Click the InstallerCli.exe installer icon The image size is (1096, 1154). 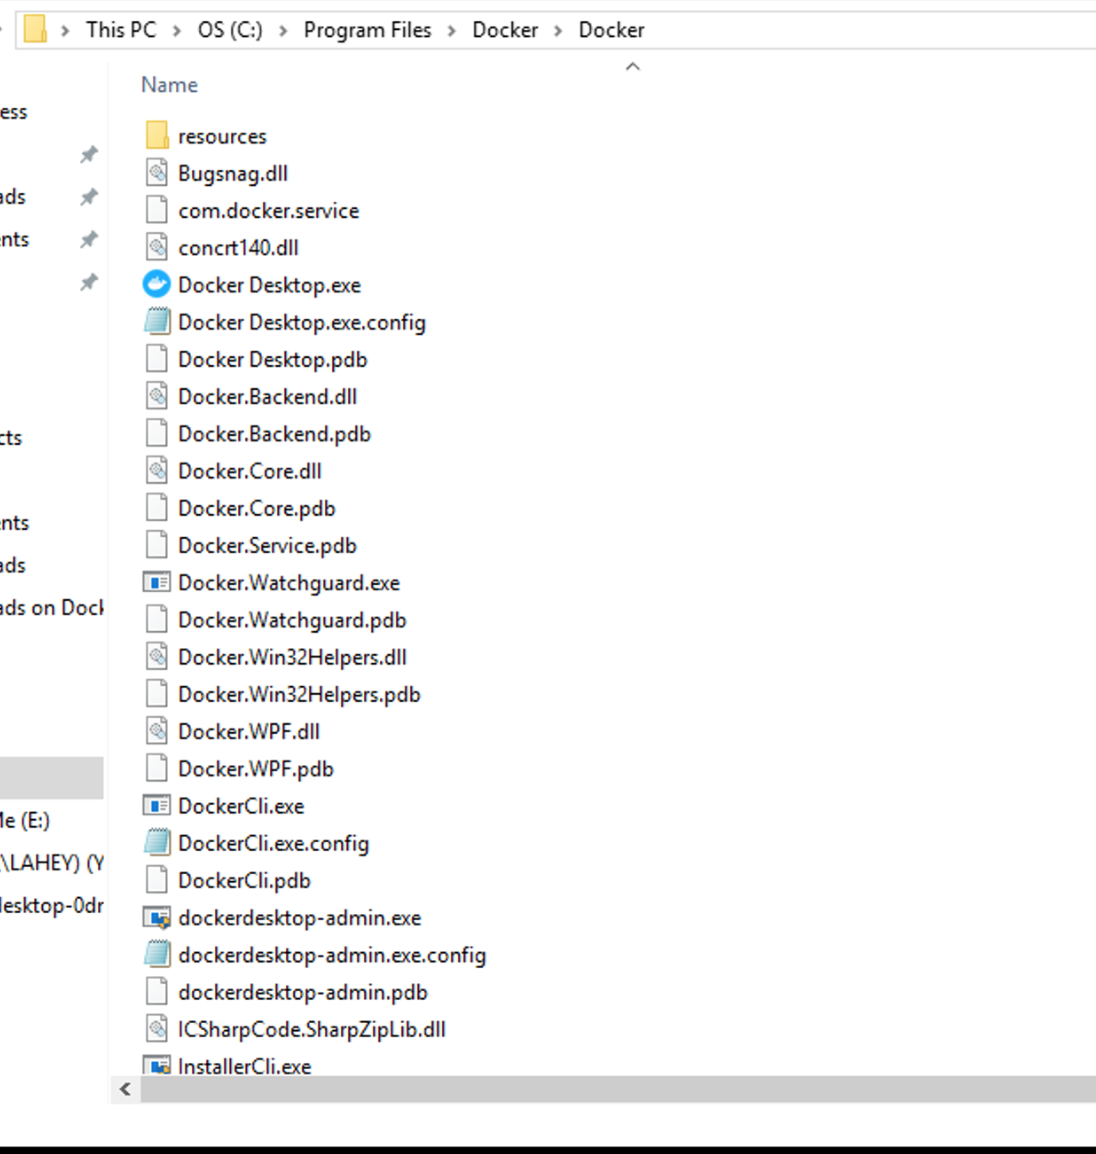point(157,1065)
